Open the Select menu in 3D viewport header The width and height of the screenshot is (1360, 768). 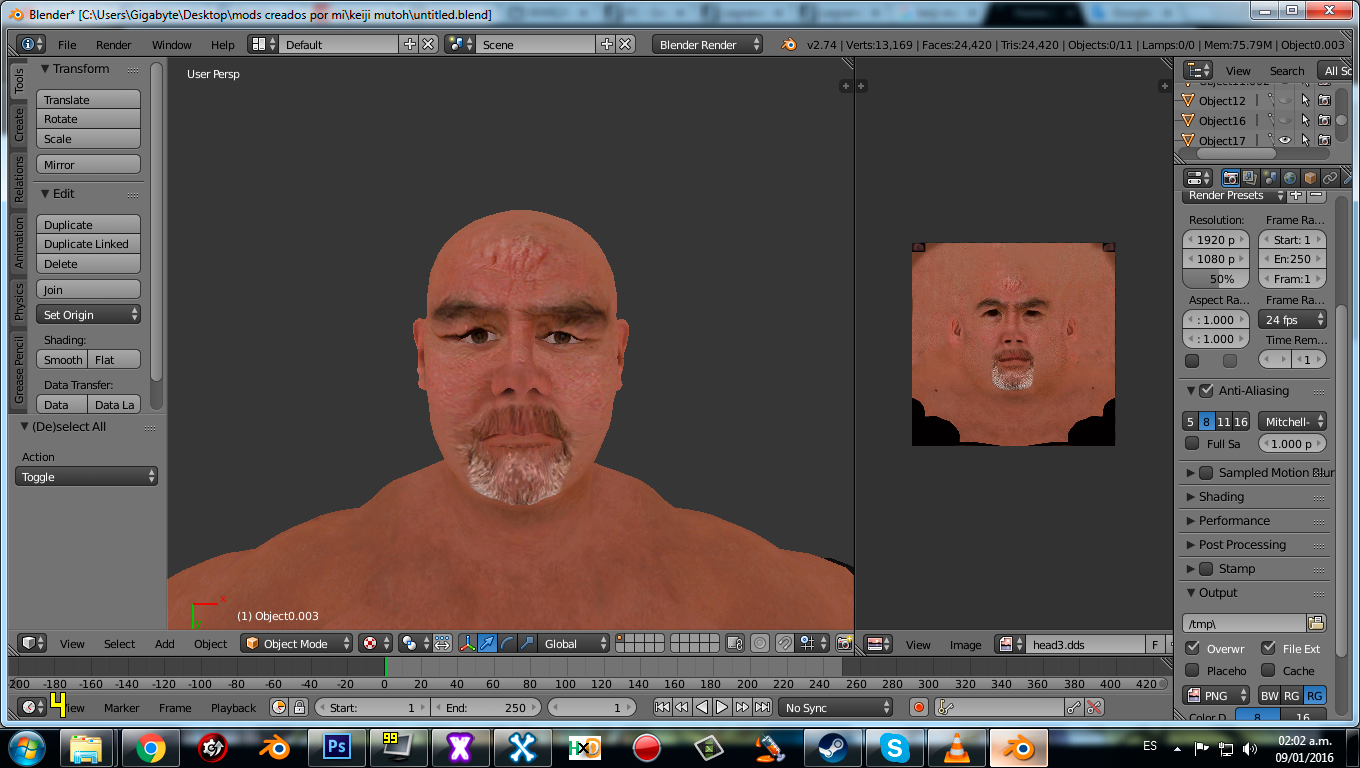click(119, 644)
